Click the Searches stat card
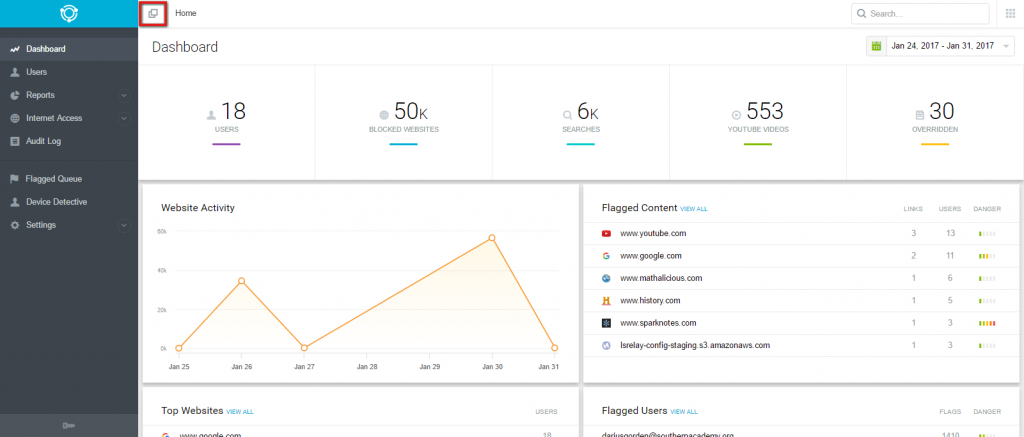Viewport: 1024px width, 437px height. pos(581,122)
